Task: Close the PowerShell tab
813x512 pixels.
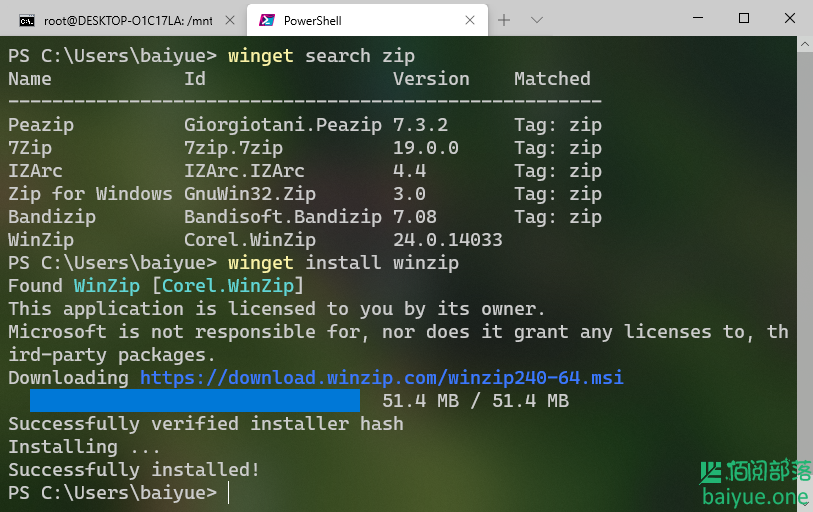Action: click(x=470, y=20)
